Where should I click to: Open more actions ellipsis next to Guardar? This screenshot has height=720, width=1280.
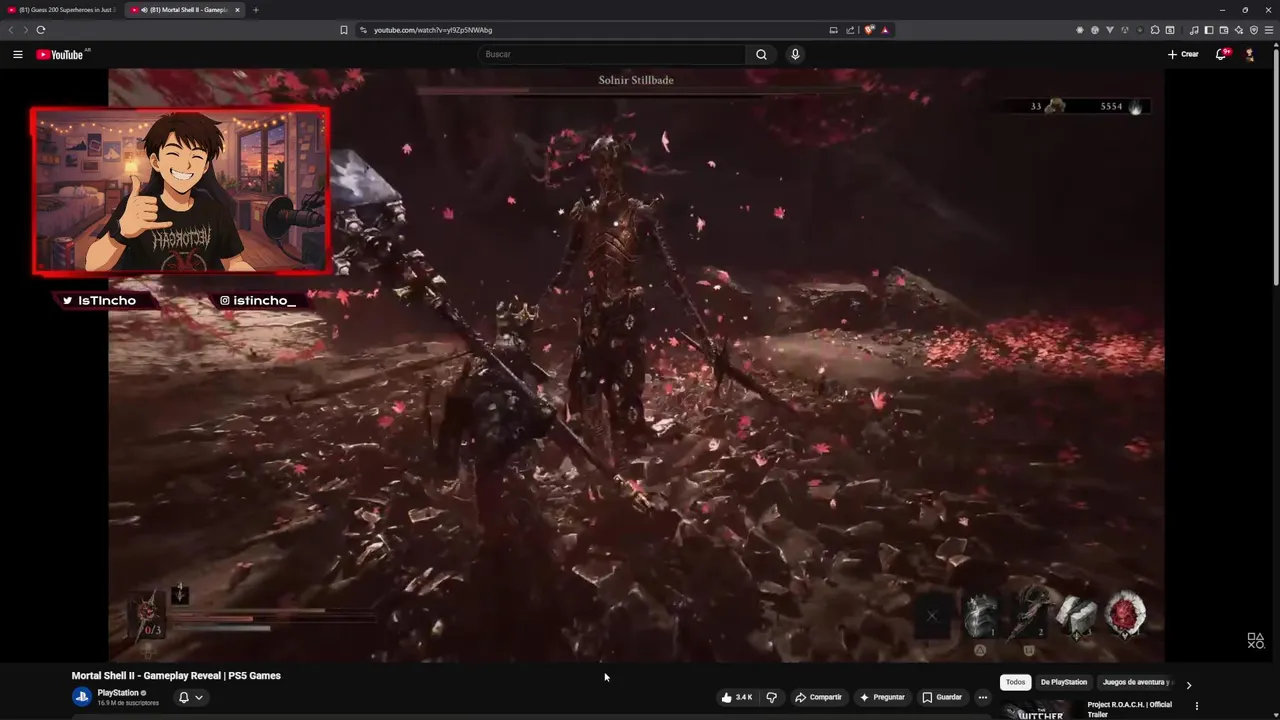[983, 697]
